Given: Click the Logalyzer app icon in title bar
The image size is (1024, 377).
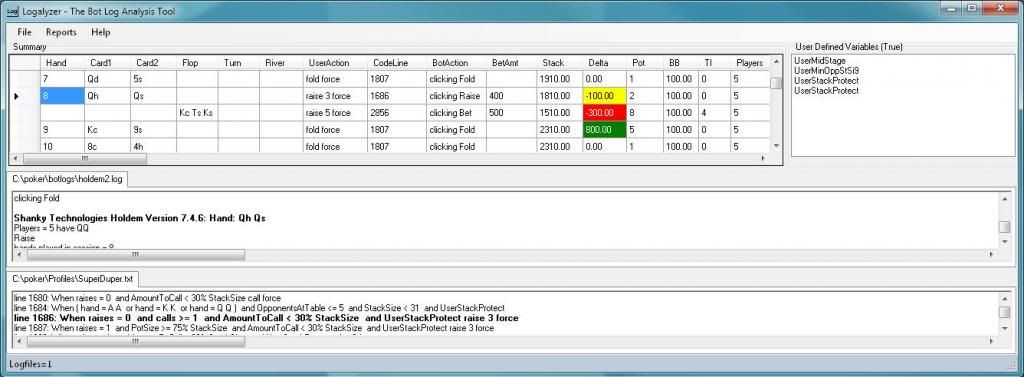Looking at the screenshot, I should (x=12, y=11).
